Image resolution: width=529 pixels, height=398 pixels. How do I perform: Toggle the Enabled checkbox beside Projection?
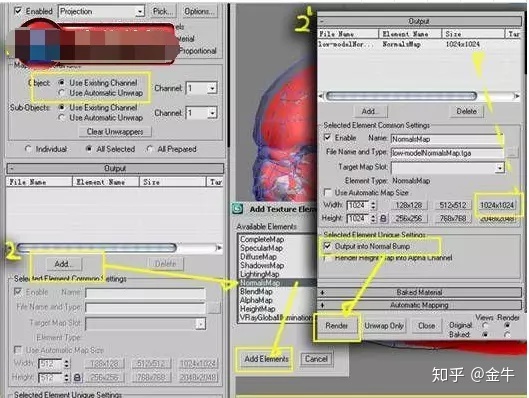pos(18,11)
